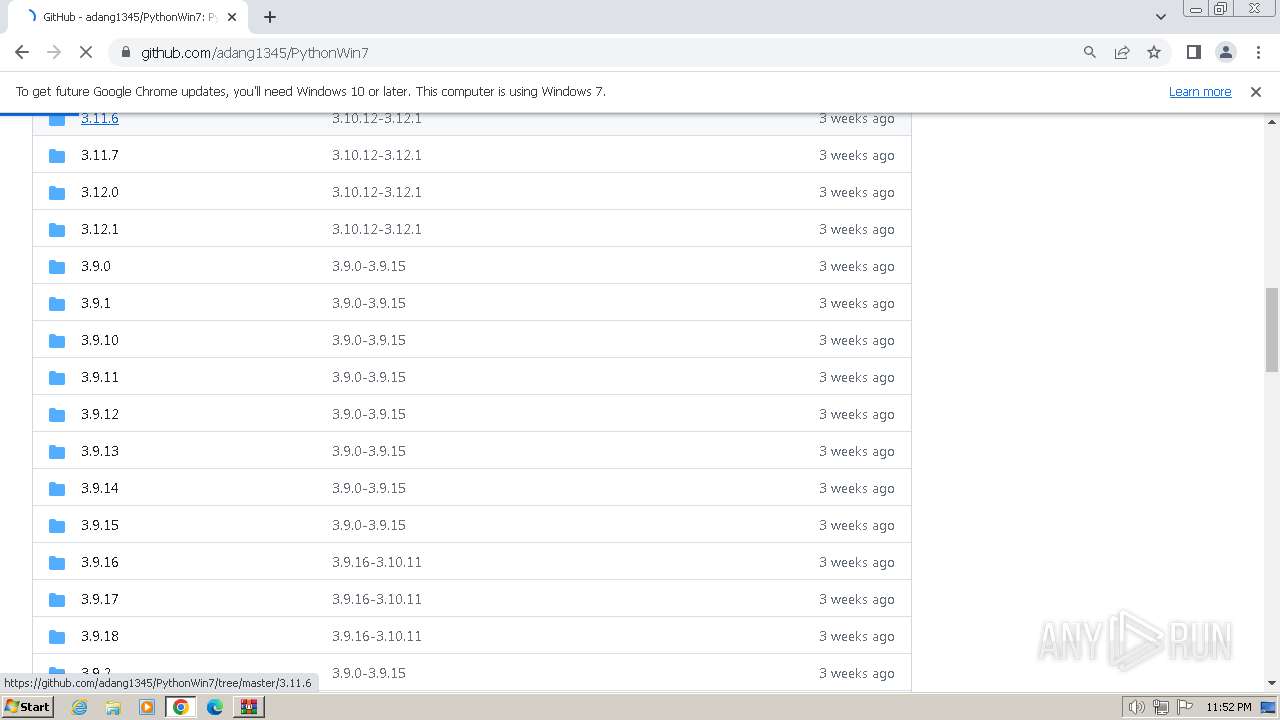Viewport: 1280px width, 720px height.
Task: Open the 3.9.12 folder
Action: (x=100, y=414)
